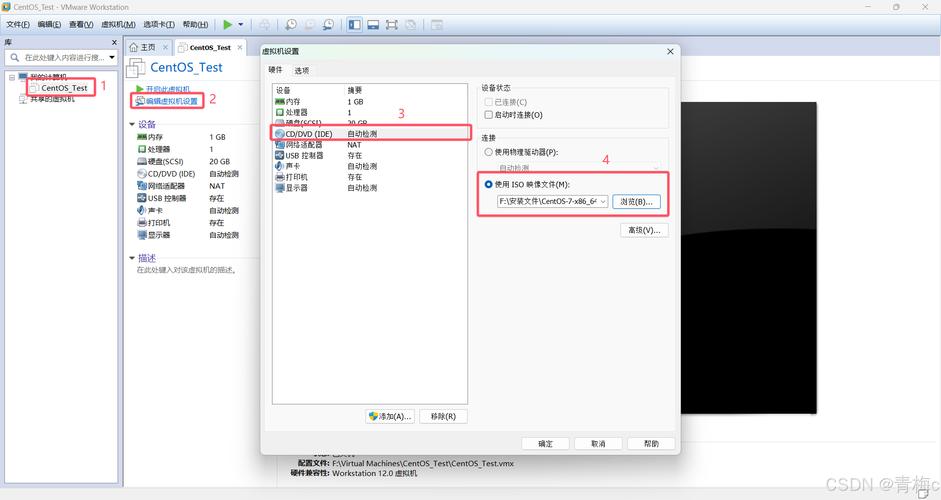Toggle the library sidebar view icon
The width and height of the screenshot is (941, 500).
coord(355,25)
